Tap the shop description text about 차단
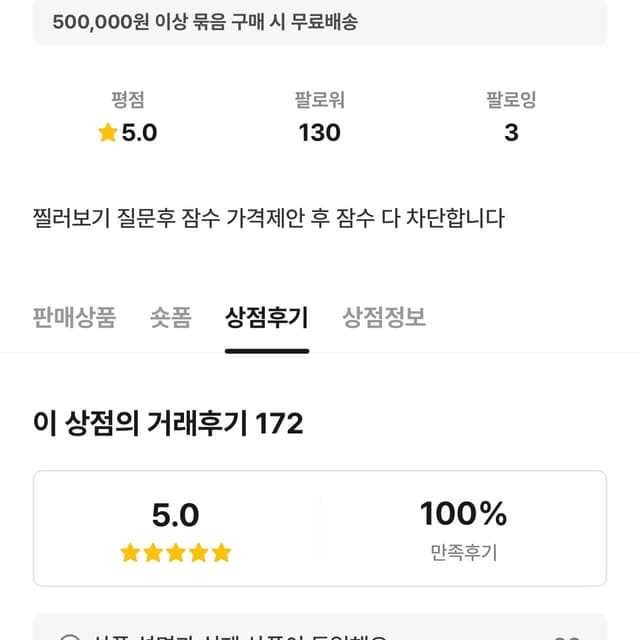The image size is (640, 640). tap(268, 218)
